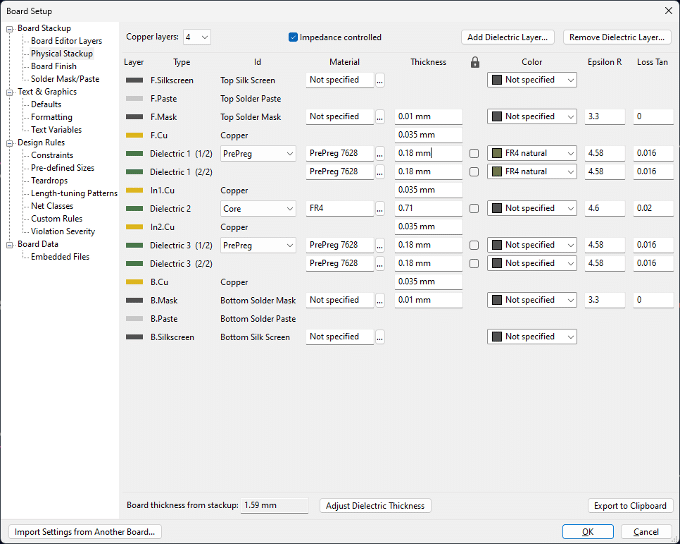
Task: Click the lock icon column header
Action: (x=475, y=62)
